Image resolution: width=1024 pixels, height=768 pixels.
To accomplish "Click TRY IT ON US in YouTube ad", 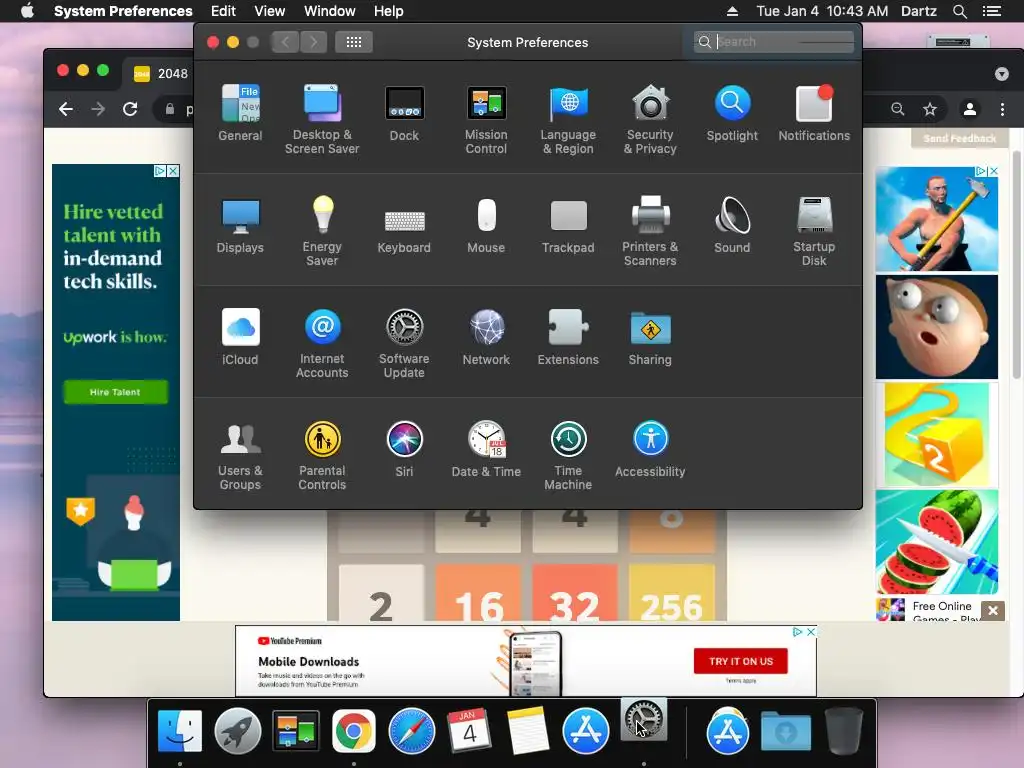I will coord(741,661).
